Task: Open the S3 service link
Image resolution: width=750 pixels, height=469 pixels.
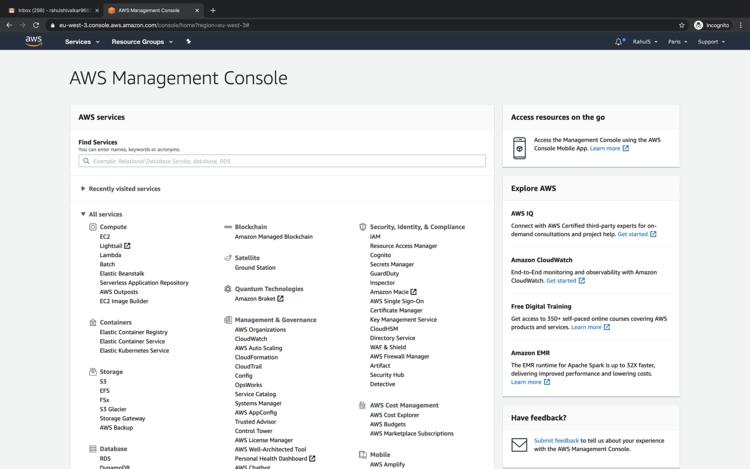Action: pos(103,382)
